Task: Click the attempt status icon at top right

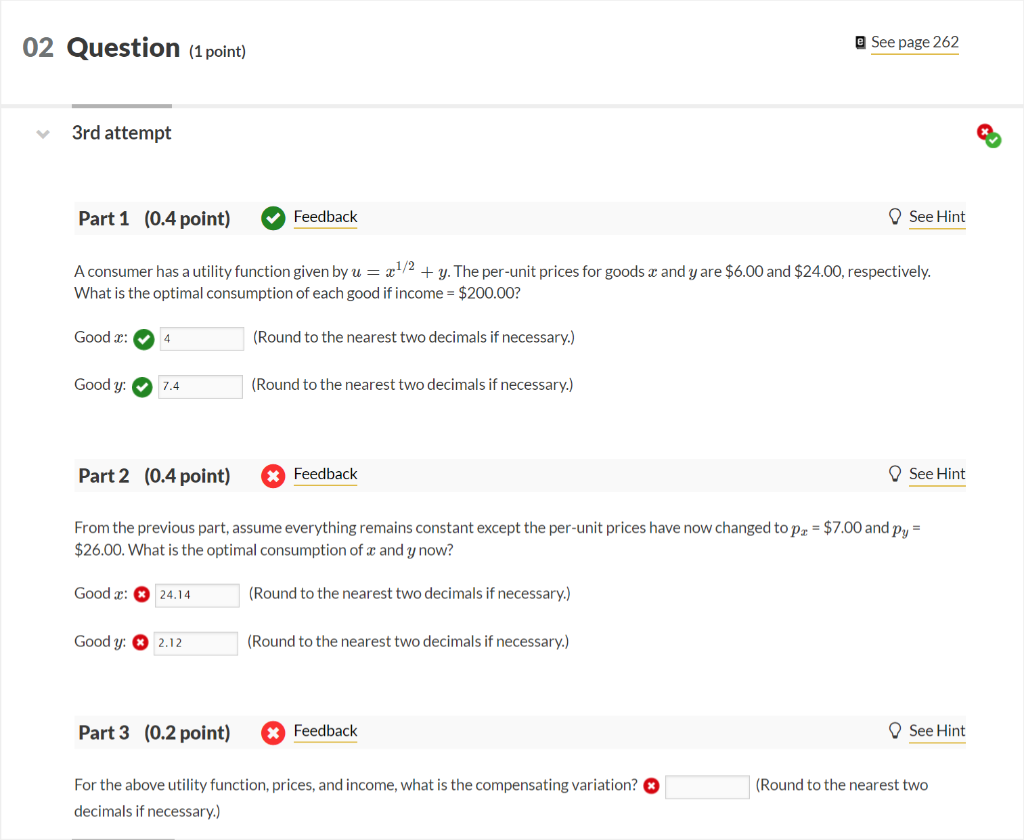Action: pyautogui.click(x=988, y=135)
